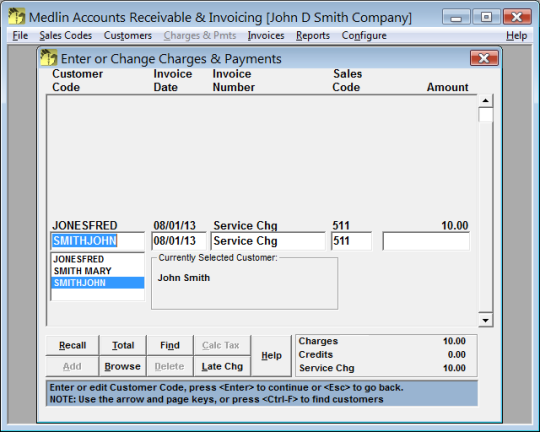Open the File menu
Viewport: 540px width, 432px height.
pos(20,35)
